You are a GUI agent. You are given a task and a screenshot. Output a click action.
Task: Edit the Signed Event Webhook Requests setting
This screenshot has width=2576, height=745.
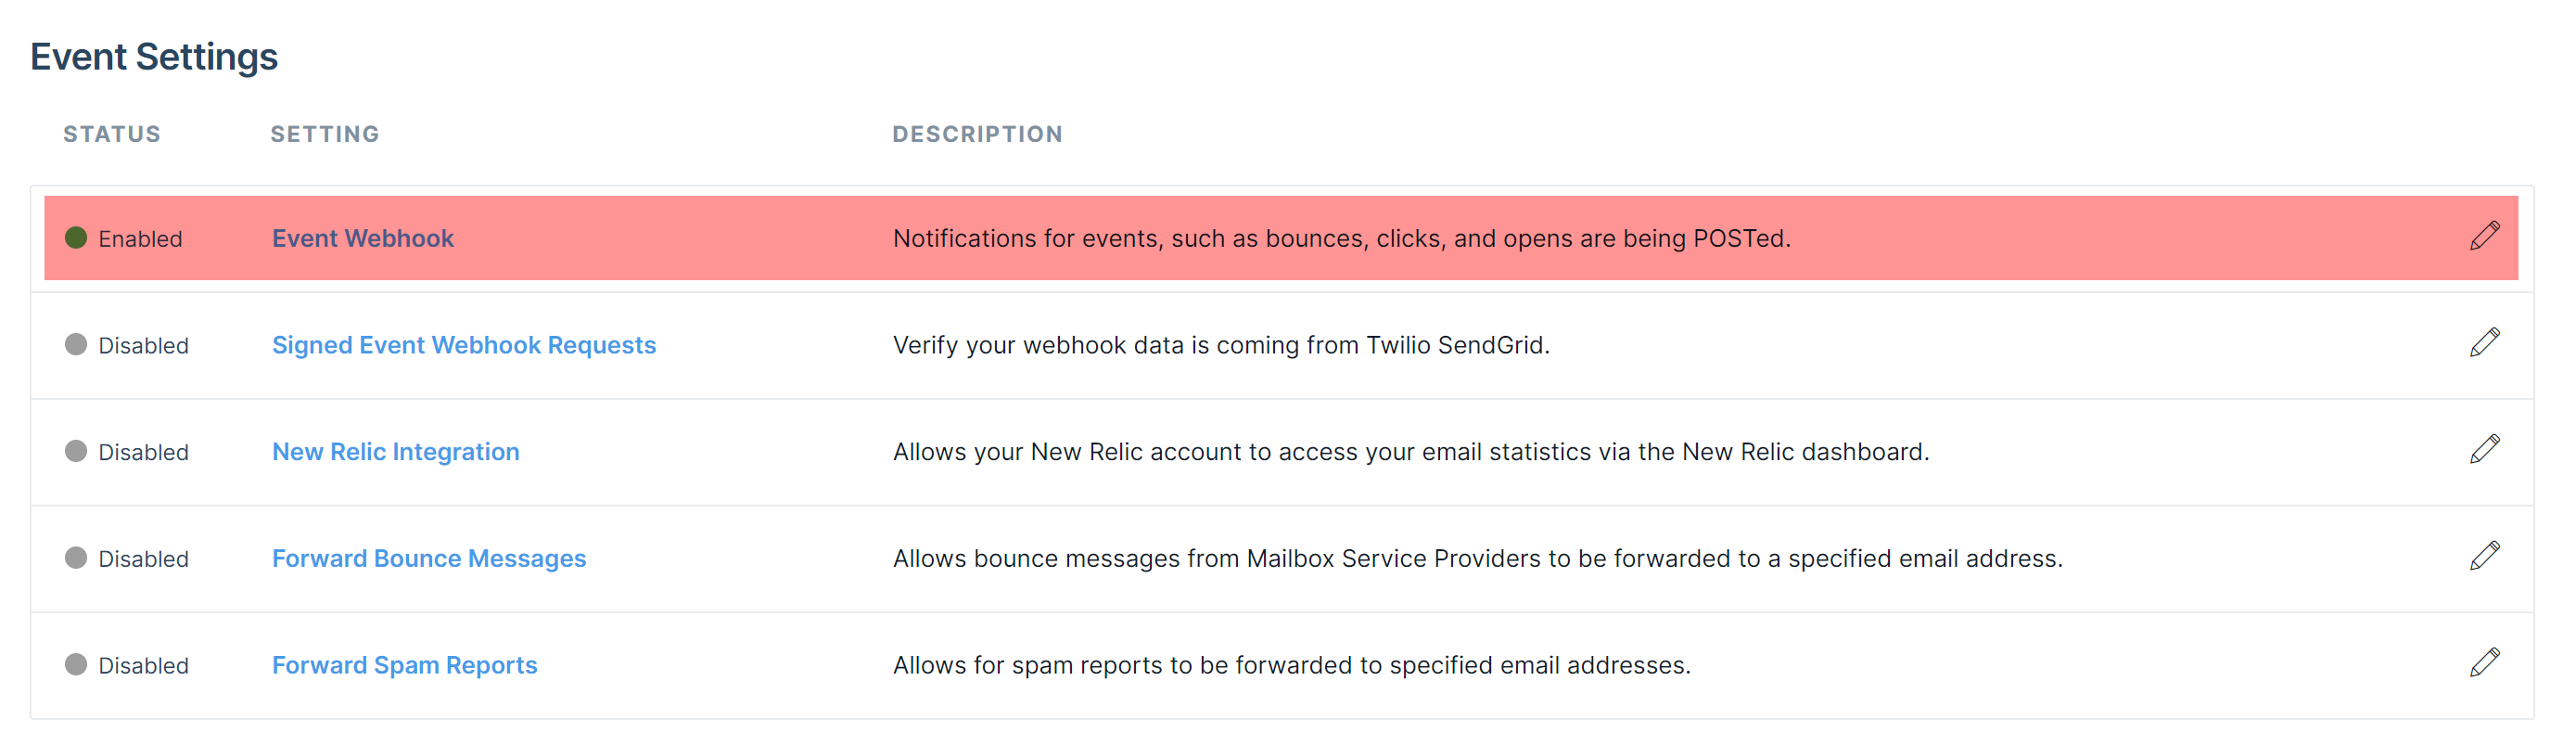[2485, 344]
